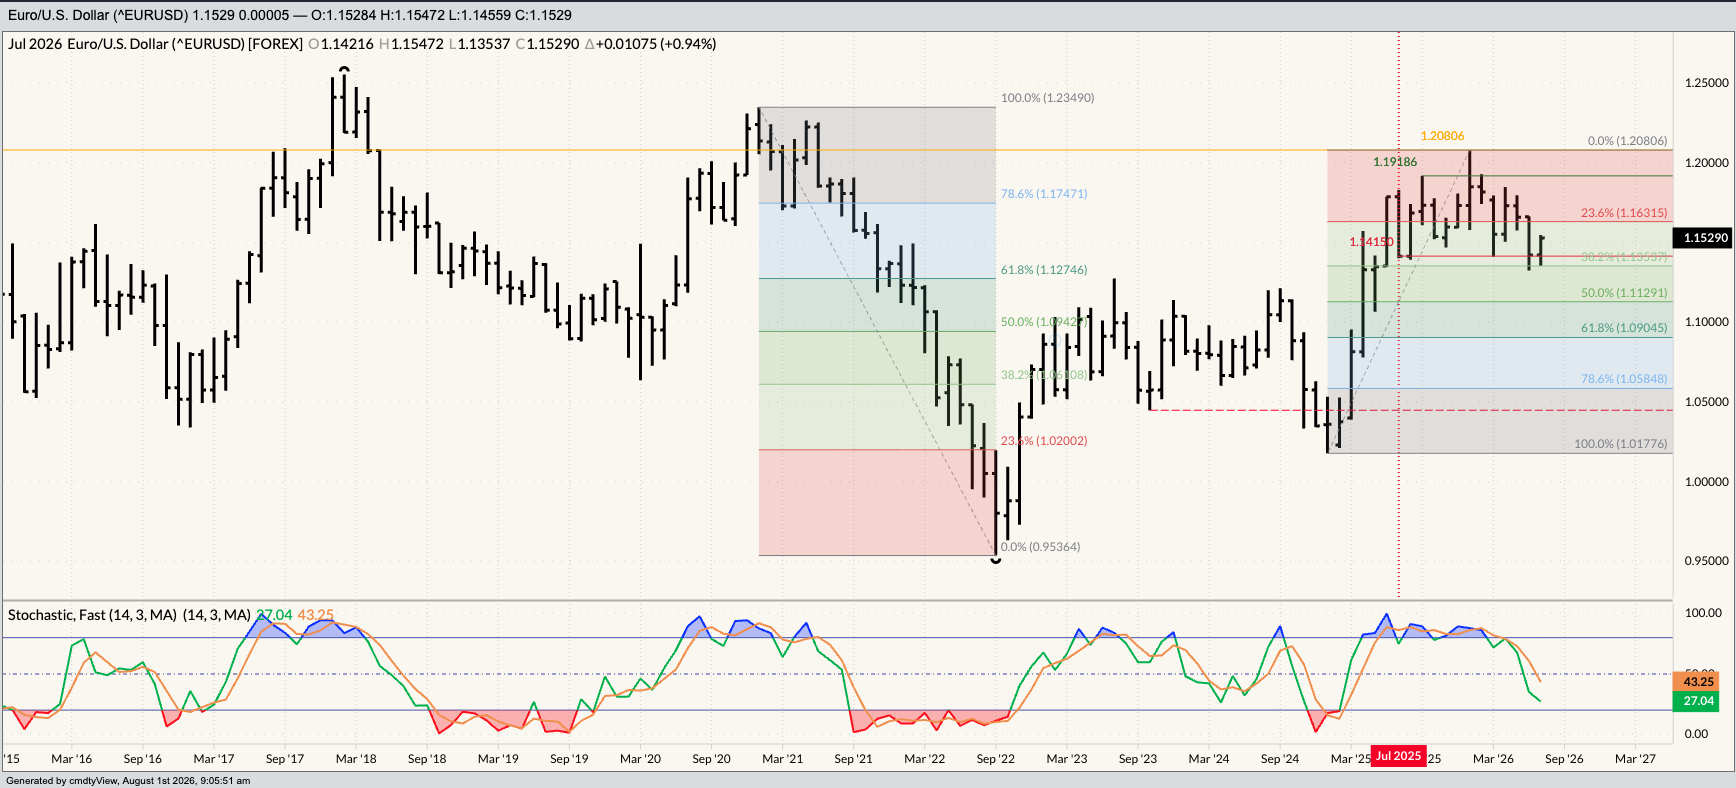
Task: Select the "Sep '18" time axis label
Action: click(427, 759)
